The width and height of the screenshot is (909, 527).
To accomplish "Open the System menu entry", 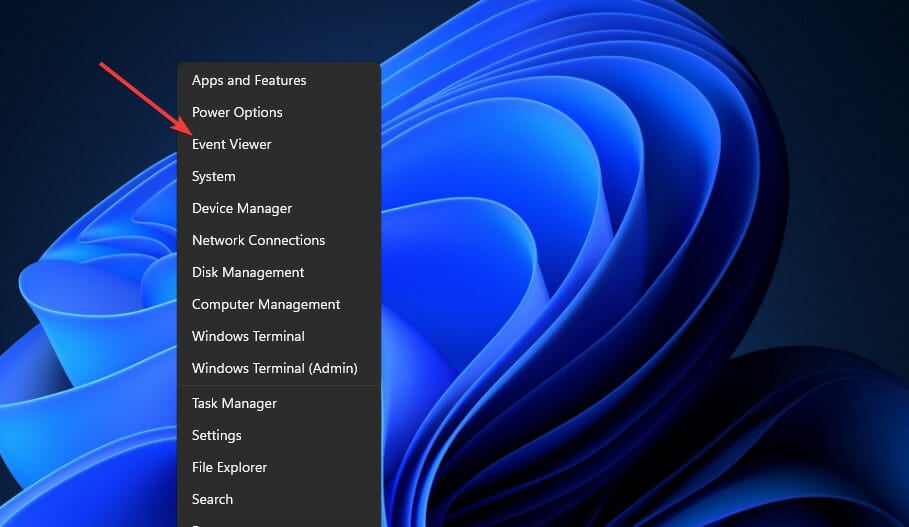I will pos(279,176).
